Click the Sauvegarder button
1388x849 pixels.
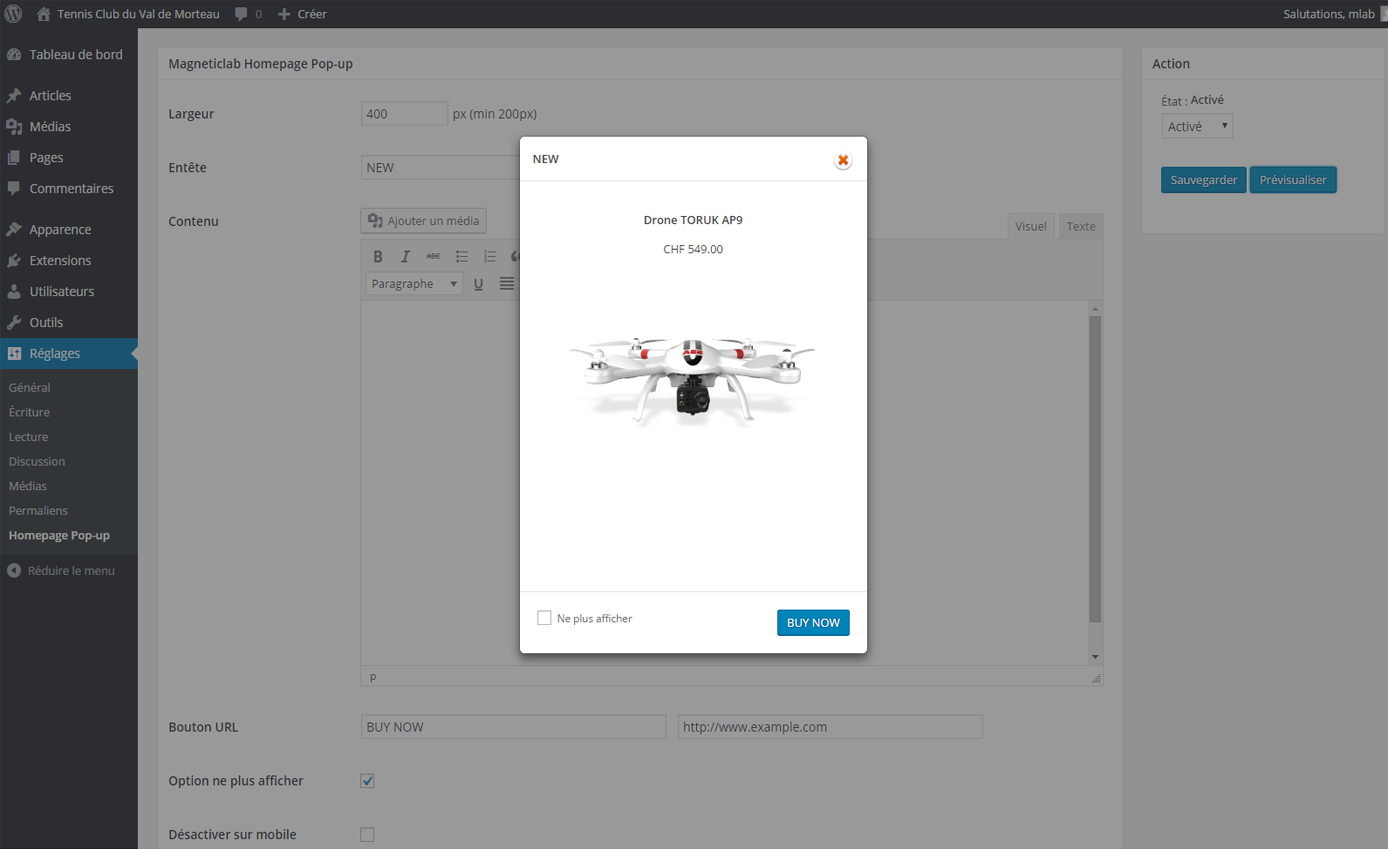[x=1204, y=180]
